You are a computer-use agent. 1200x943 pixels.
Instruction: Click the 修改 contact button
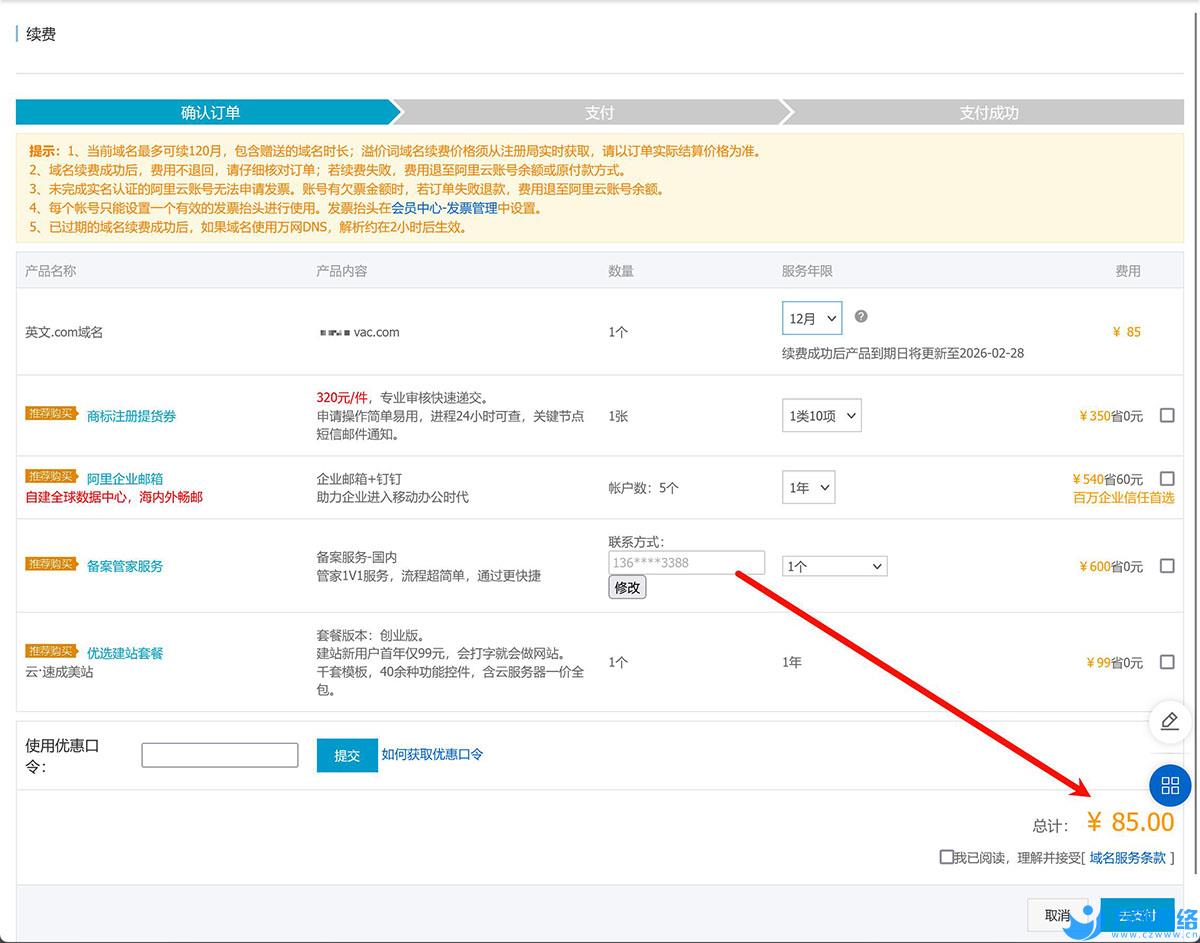(x=627, y=588)
